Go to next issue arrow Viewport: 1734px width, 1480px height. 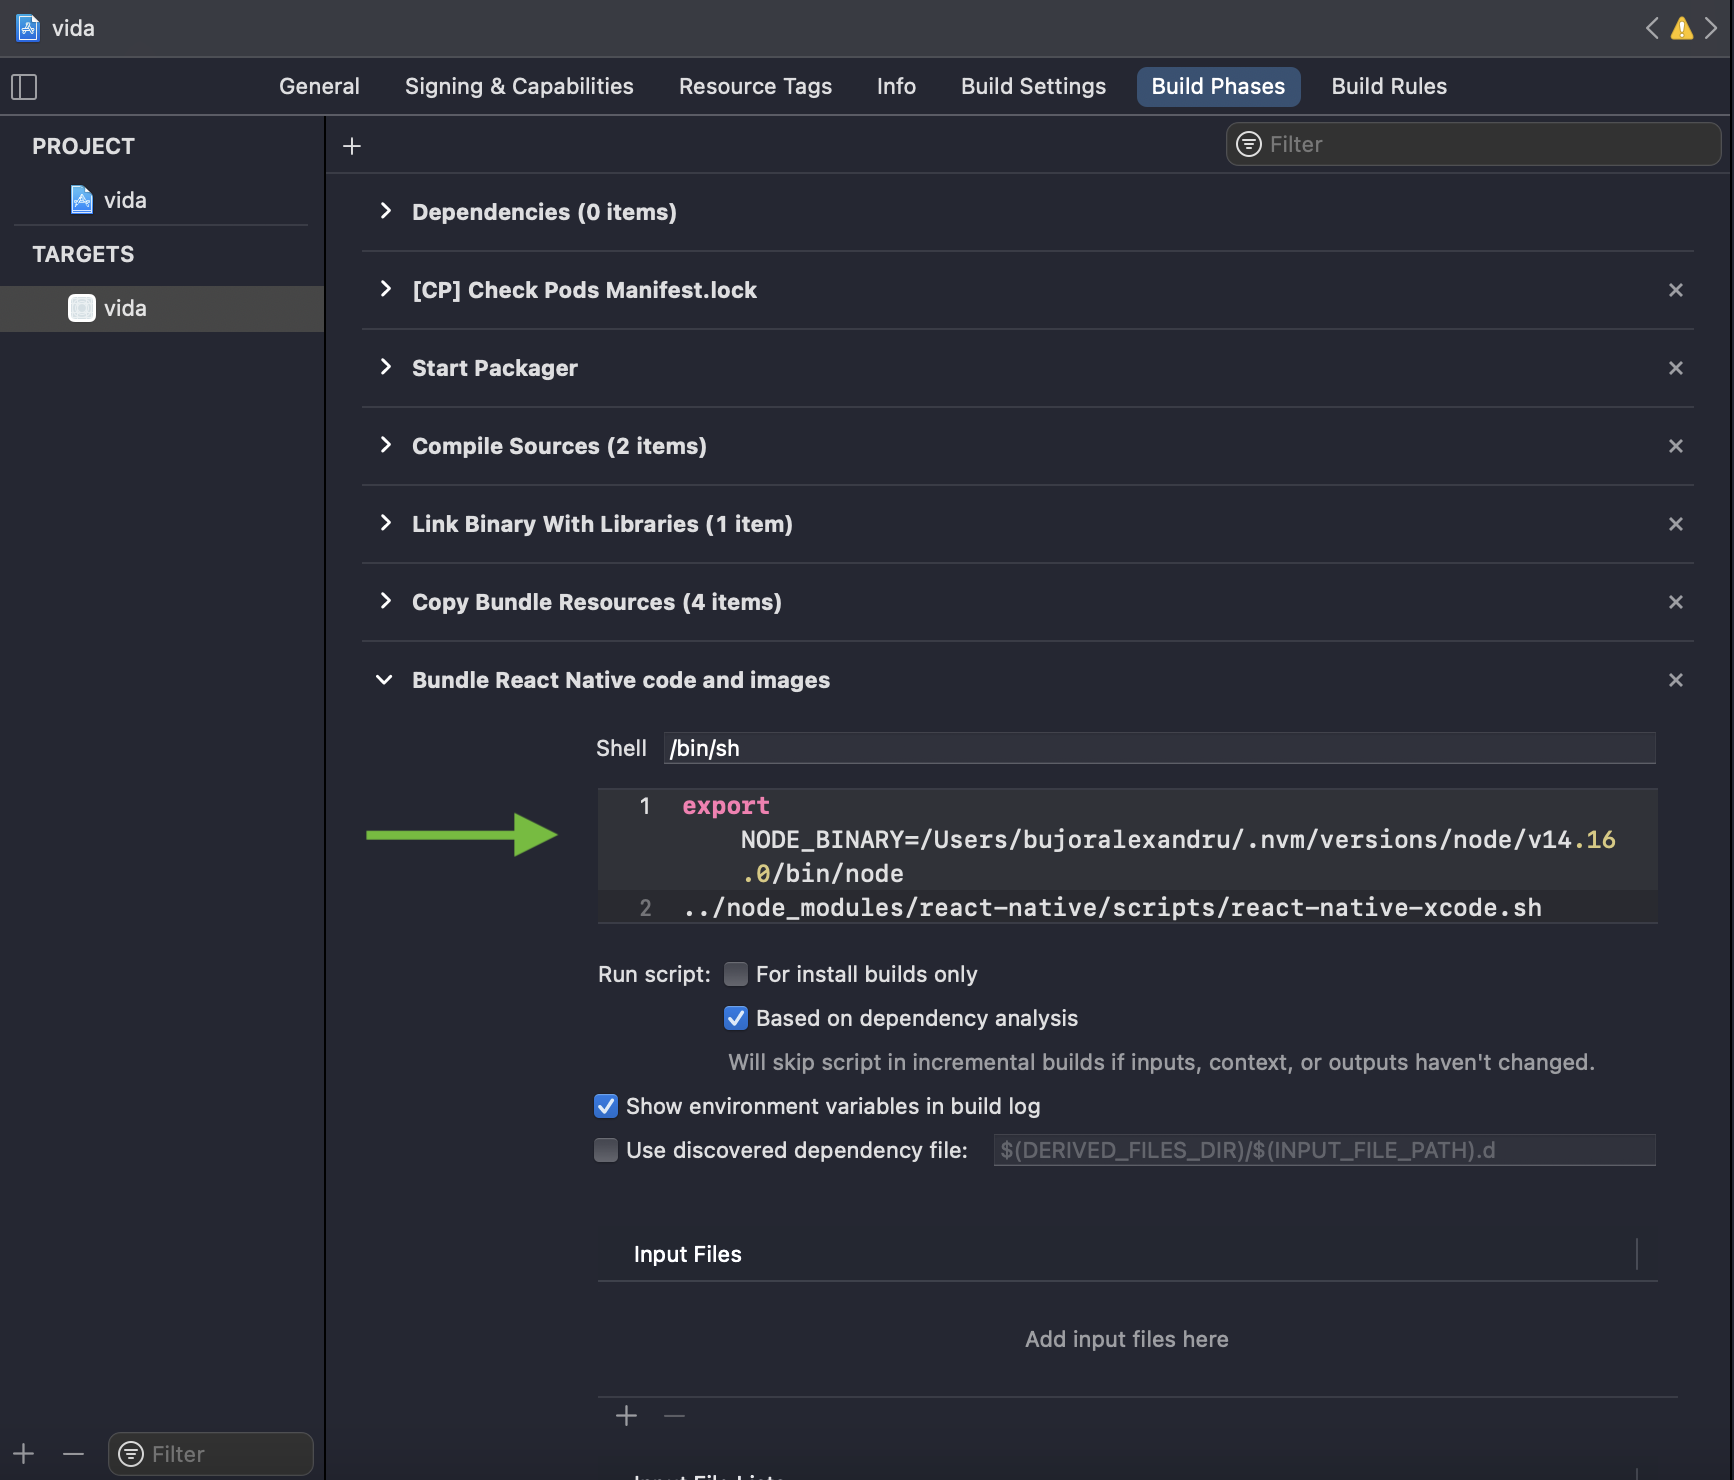(1711, 28)
